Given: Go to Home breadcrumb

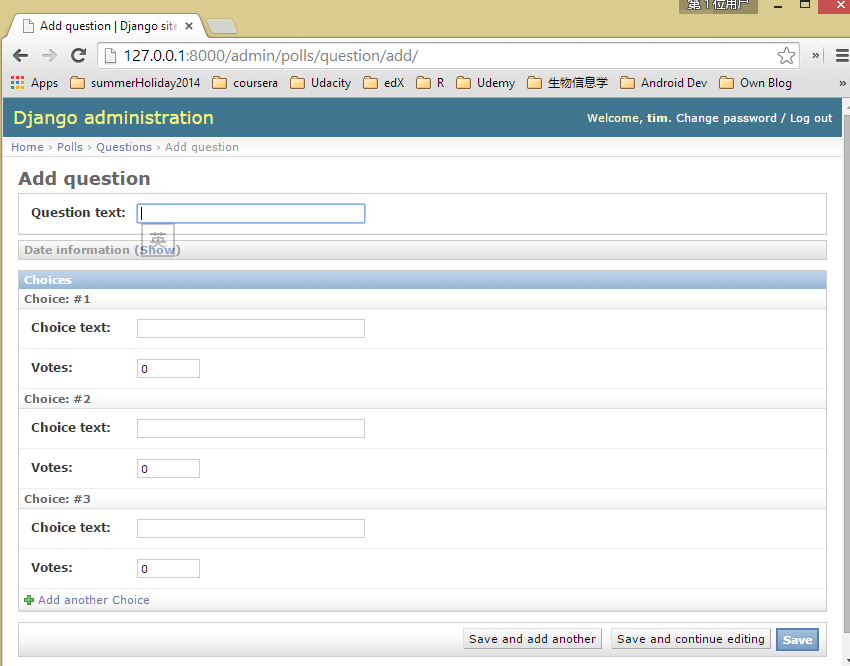Looking at the screenshot, I should pyautogui.click(x=27, y=147).
